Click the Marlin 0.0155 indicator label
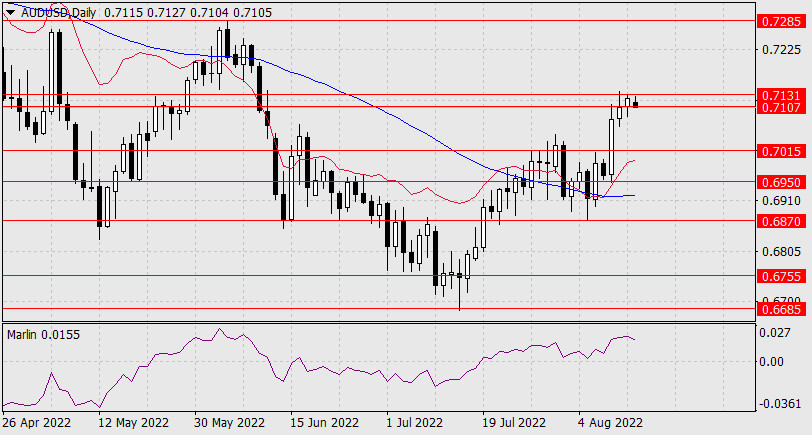812x435 pixels. [42, 332]
